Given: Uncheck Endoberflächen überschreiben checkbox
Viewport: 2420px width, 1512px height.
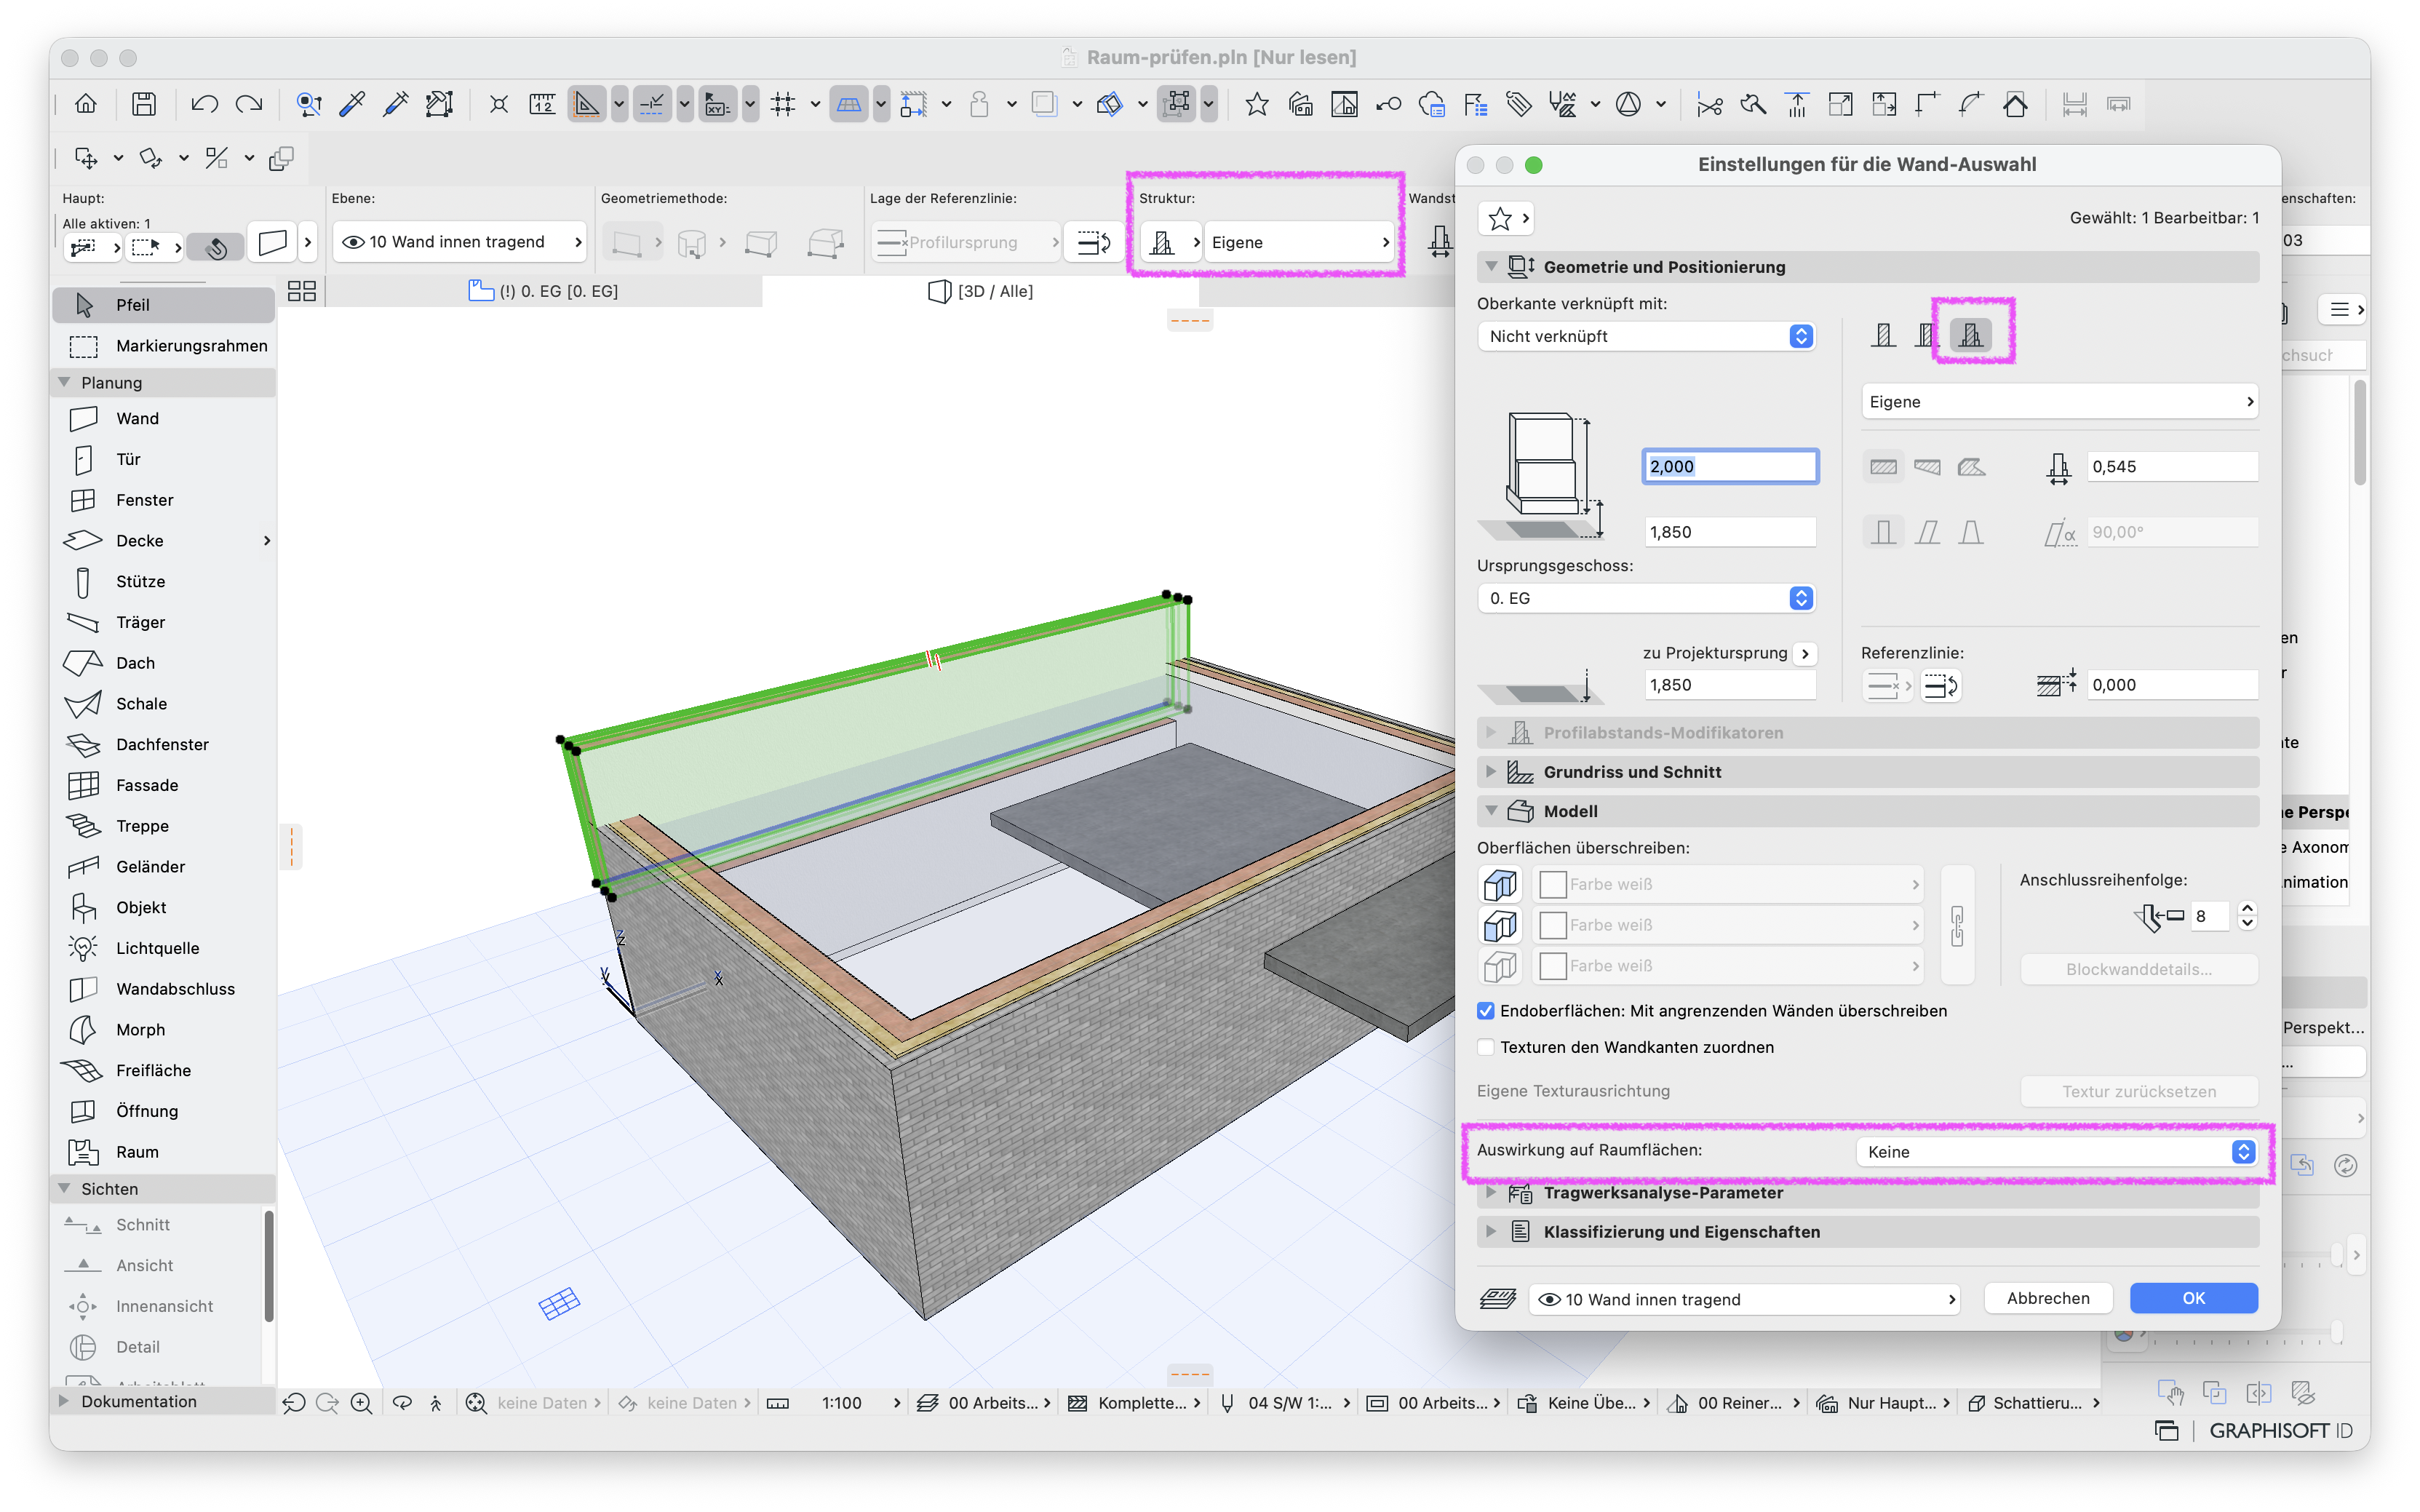Looking at the screenshot, I should (1486, 1011).
